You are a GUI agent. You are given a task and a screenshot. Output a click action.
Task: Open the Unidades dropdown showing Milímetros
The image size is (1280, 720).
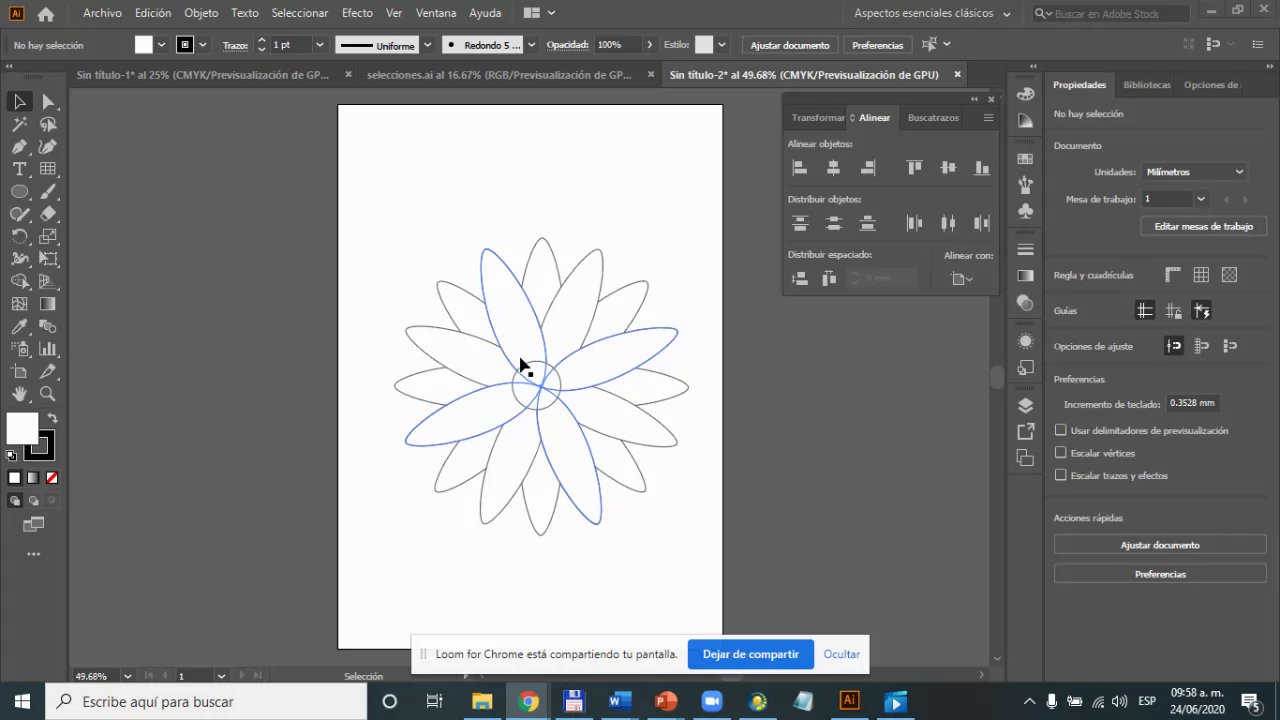click(1194, 172)
